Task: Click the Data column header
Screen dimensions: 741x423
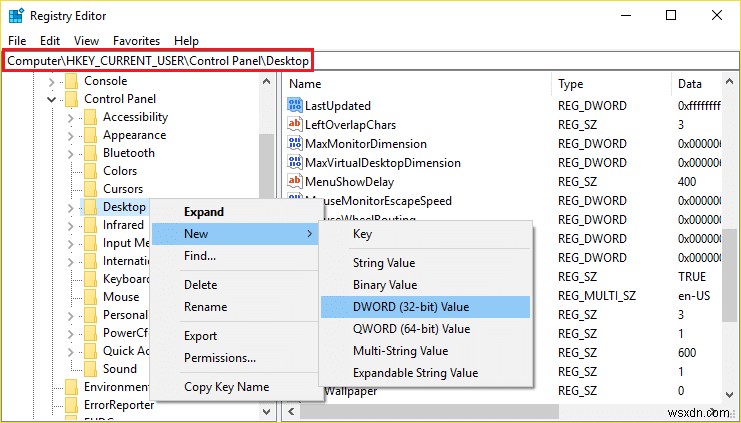Action: tap(698, 84)
